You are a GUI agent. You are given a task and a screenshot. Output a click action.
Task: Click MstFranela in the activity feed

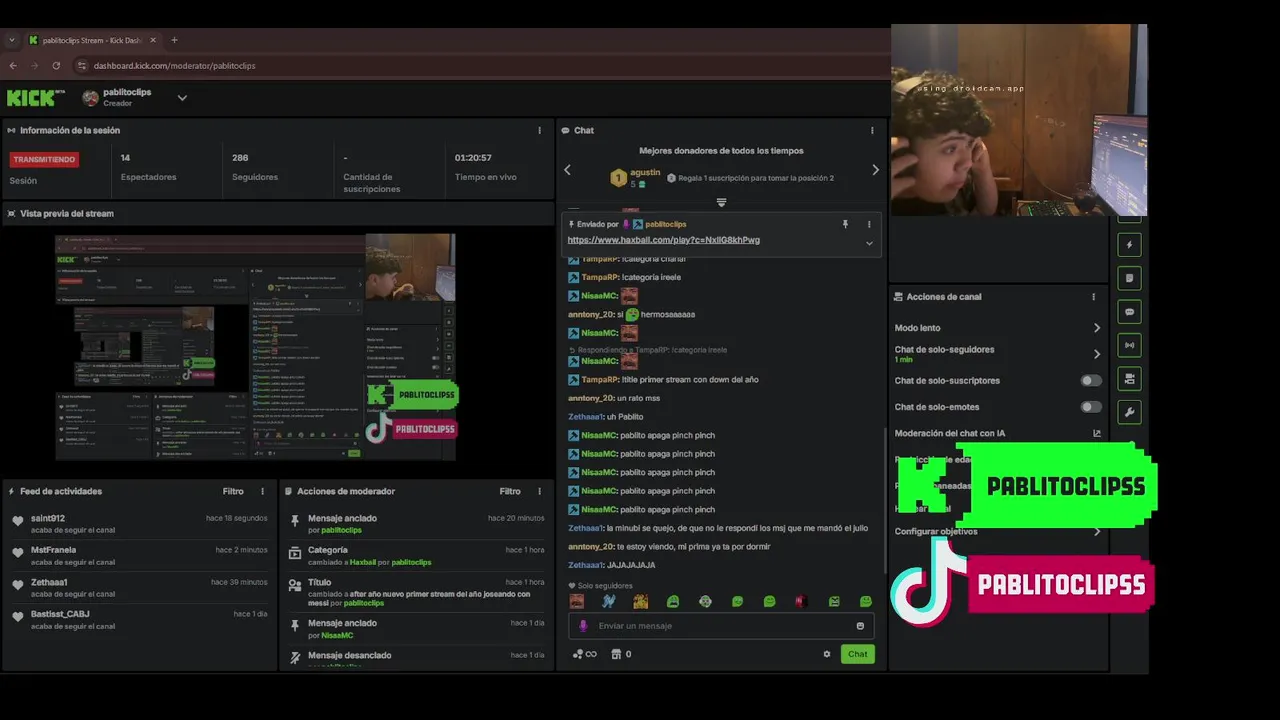pyautogui.click(x=53, y=550)
